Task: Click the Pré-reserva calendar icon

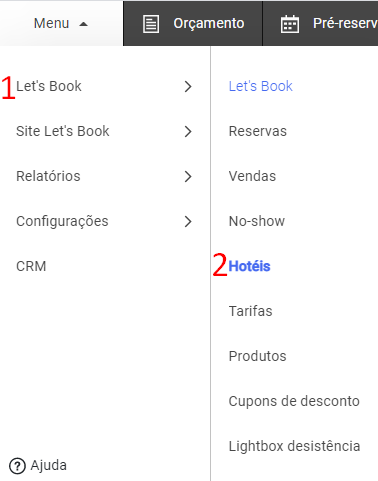Action: pos(290,24)
